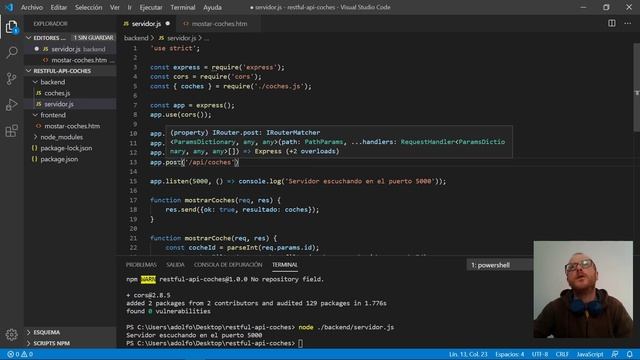Screen dimensions: 640x360
Task: Collapse the frontend folder
Action: (x=36, y=115)
